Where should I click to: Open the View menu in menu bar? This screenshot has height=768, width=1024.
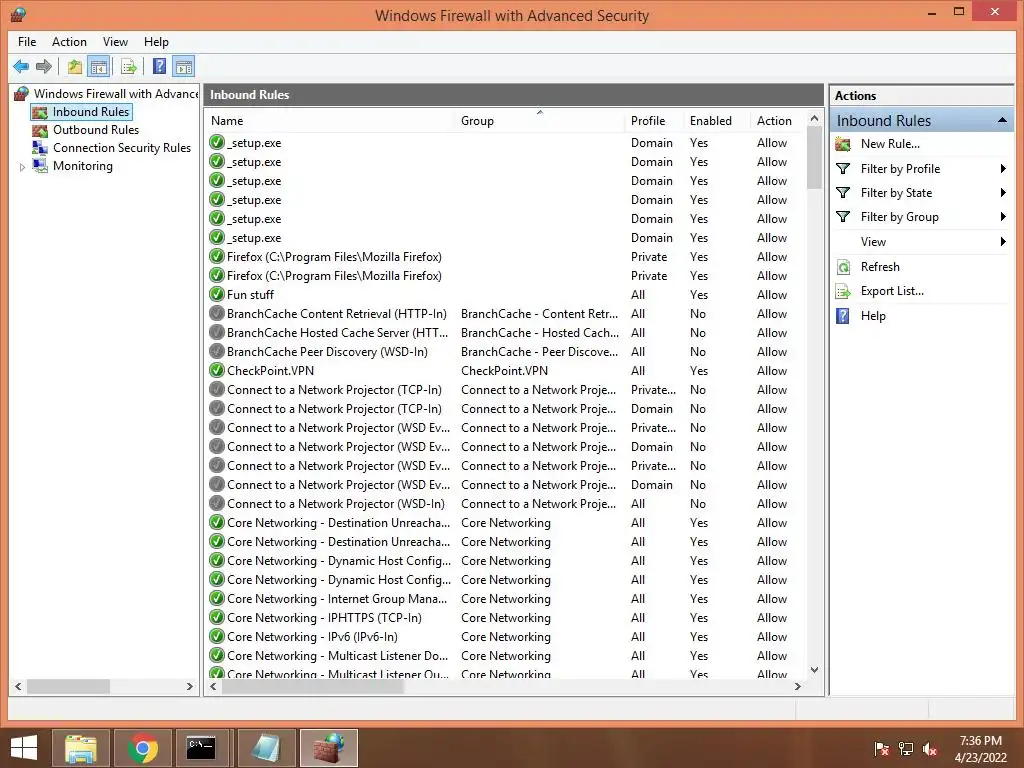[x=115, y=42]
